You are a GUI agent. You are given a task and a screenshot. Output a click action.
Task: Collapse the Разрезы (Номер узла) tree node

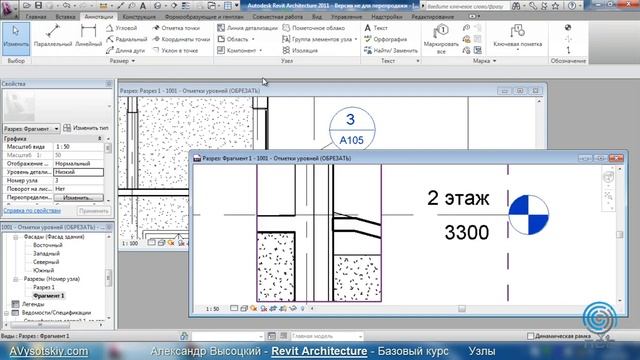coord(16,279)
